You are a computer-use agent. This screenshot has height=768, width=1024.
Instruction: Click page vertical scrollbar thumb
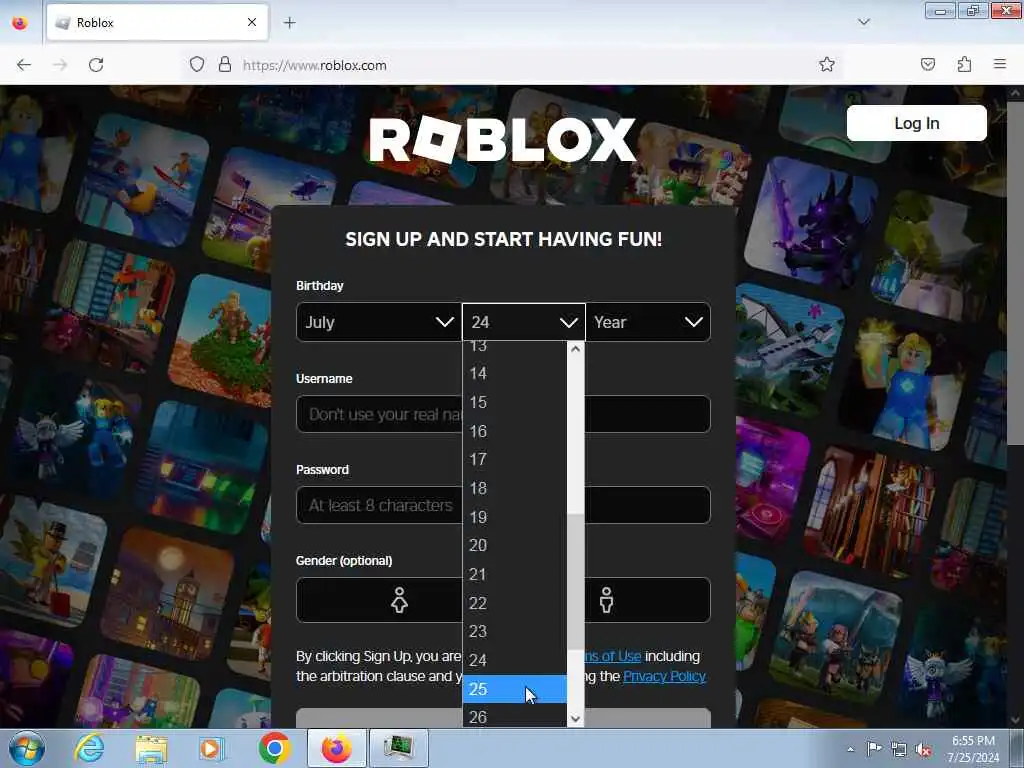pyautogui.click(x=1014, y=272)
